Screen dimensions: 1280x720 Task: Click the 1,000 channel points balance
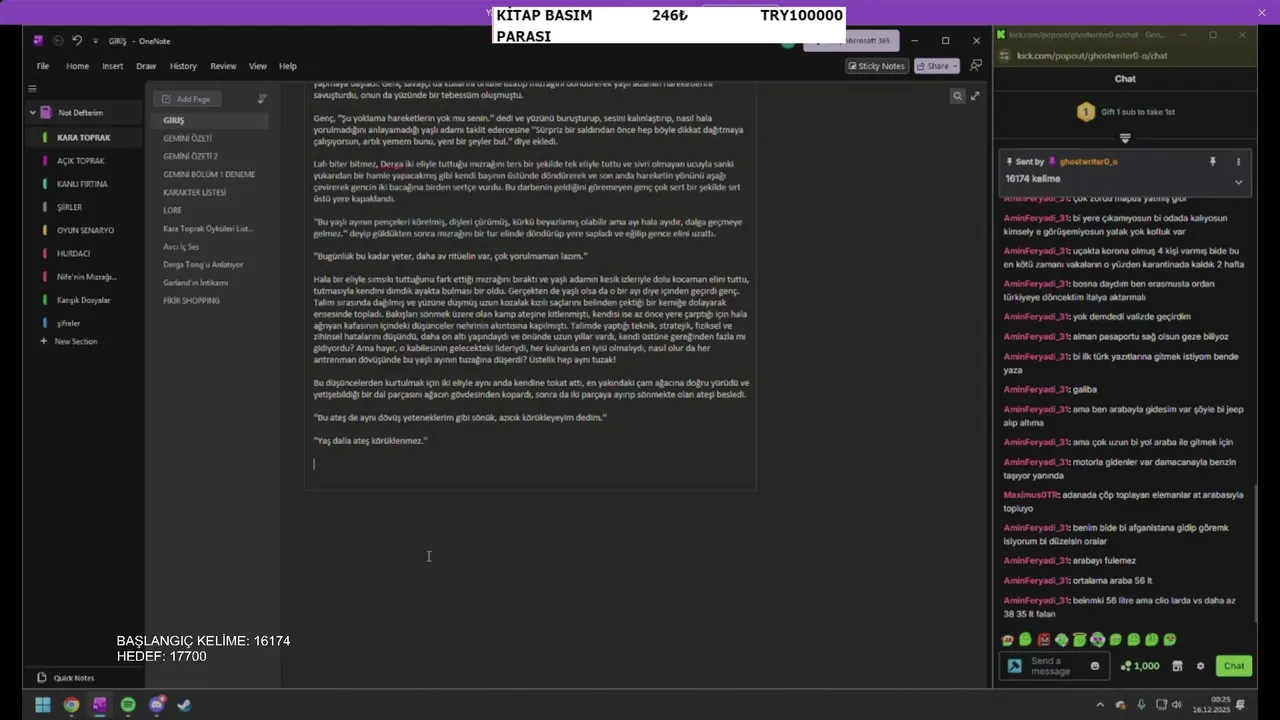1140,666
